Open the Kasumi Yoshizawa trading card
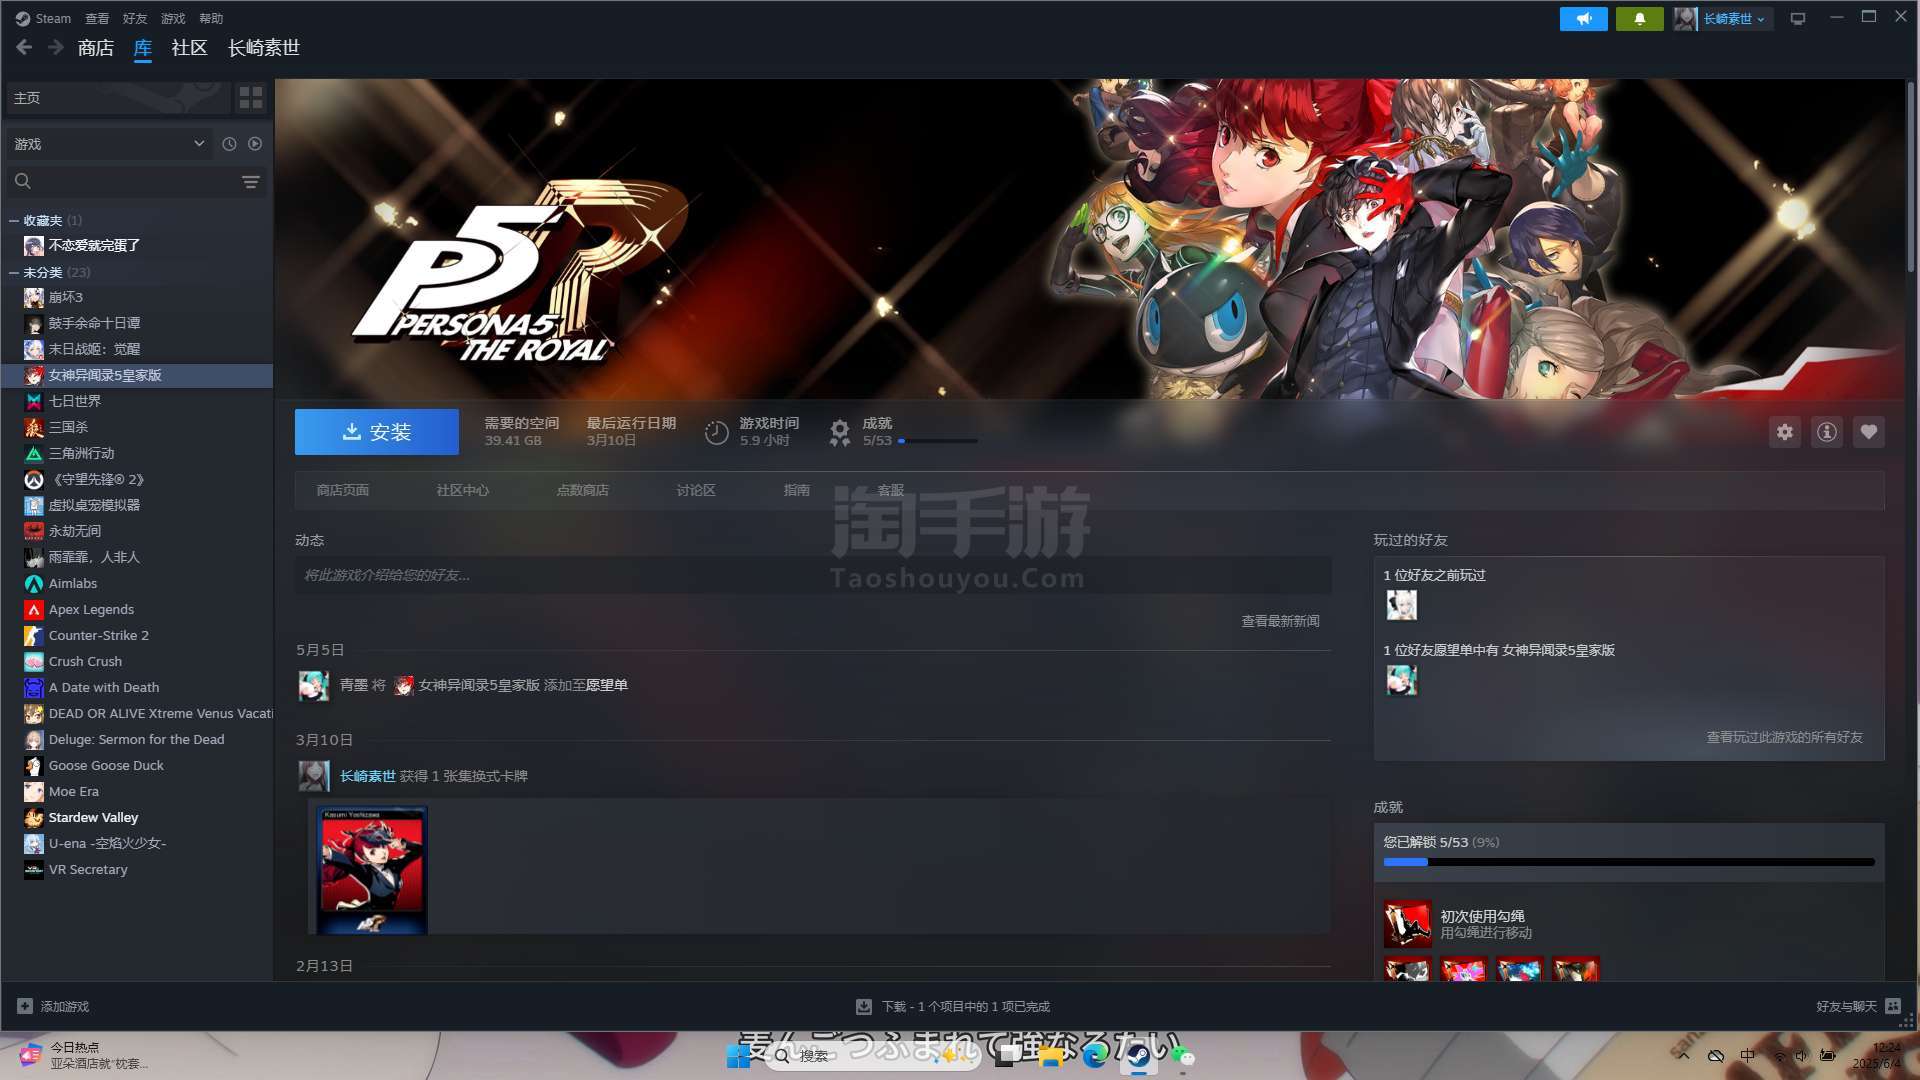Viewport: 1920px width, 1080px height. tap(372, 870)
